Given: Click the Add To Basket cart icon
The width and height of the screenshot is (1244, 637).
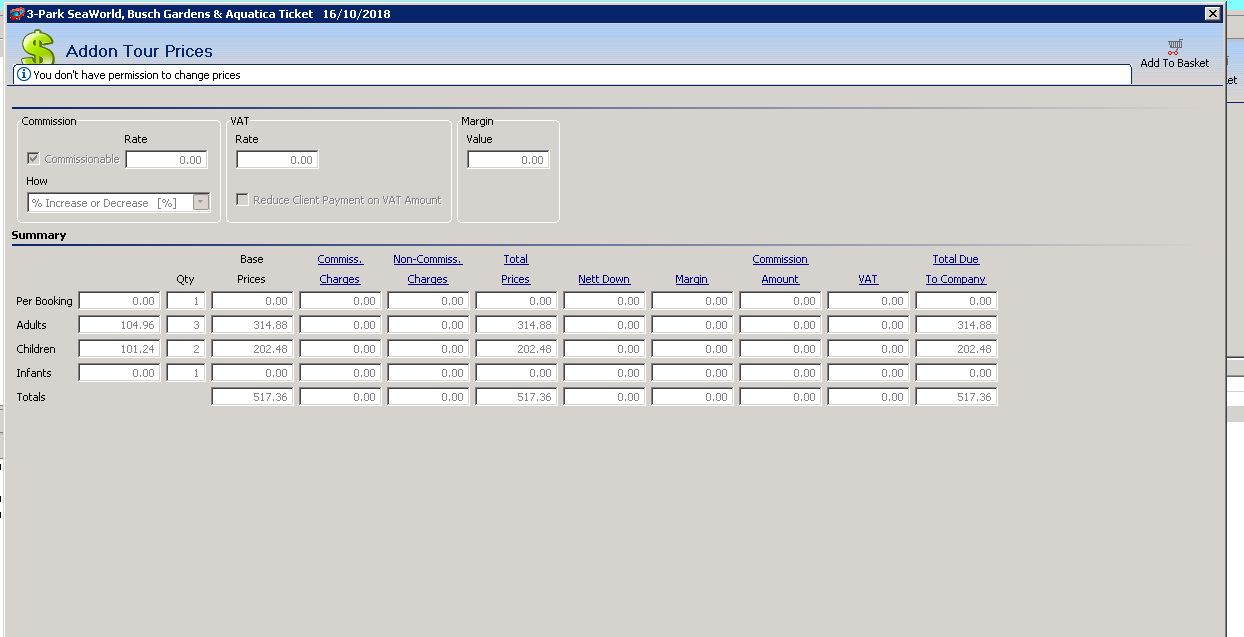Looking at the screenshot, I should coord(1175,46).
